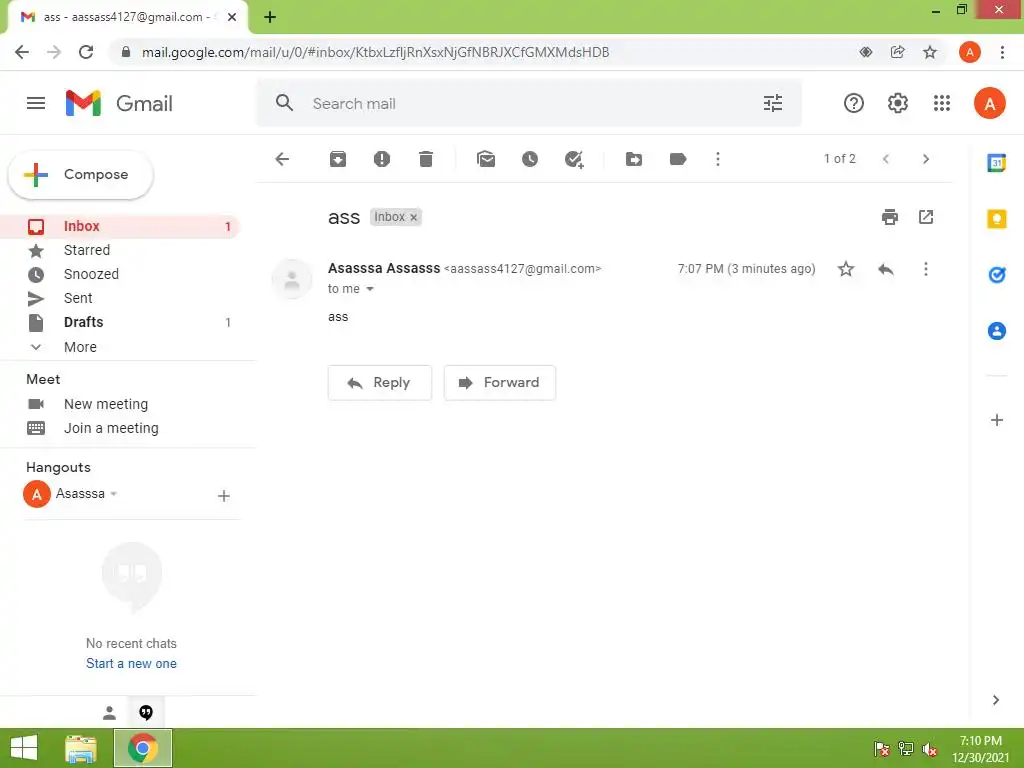The image size is (1024, 768).
Task: Toggle the main menu hamburger
Action: [x=36, y=103]
